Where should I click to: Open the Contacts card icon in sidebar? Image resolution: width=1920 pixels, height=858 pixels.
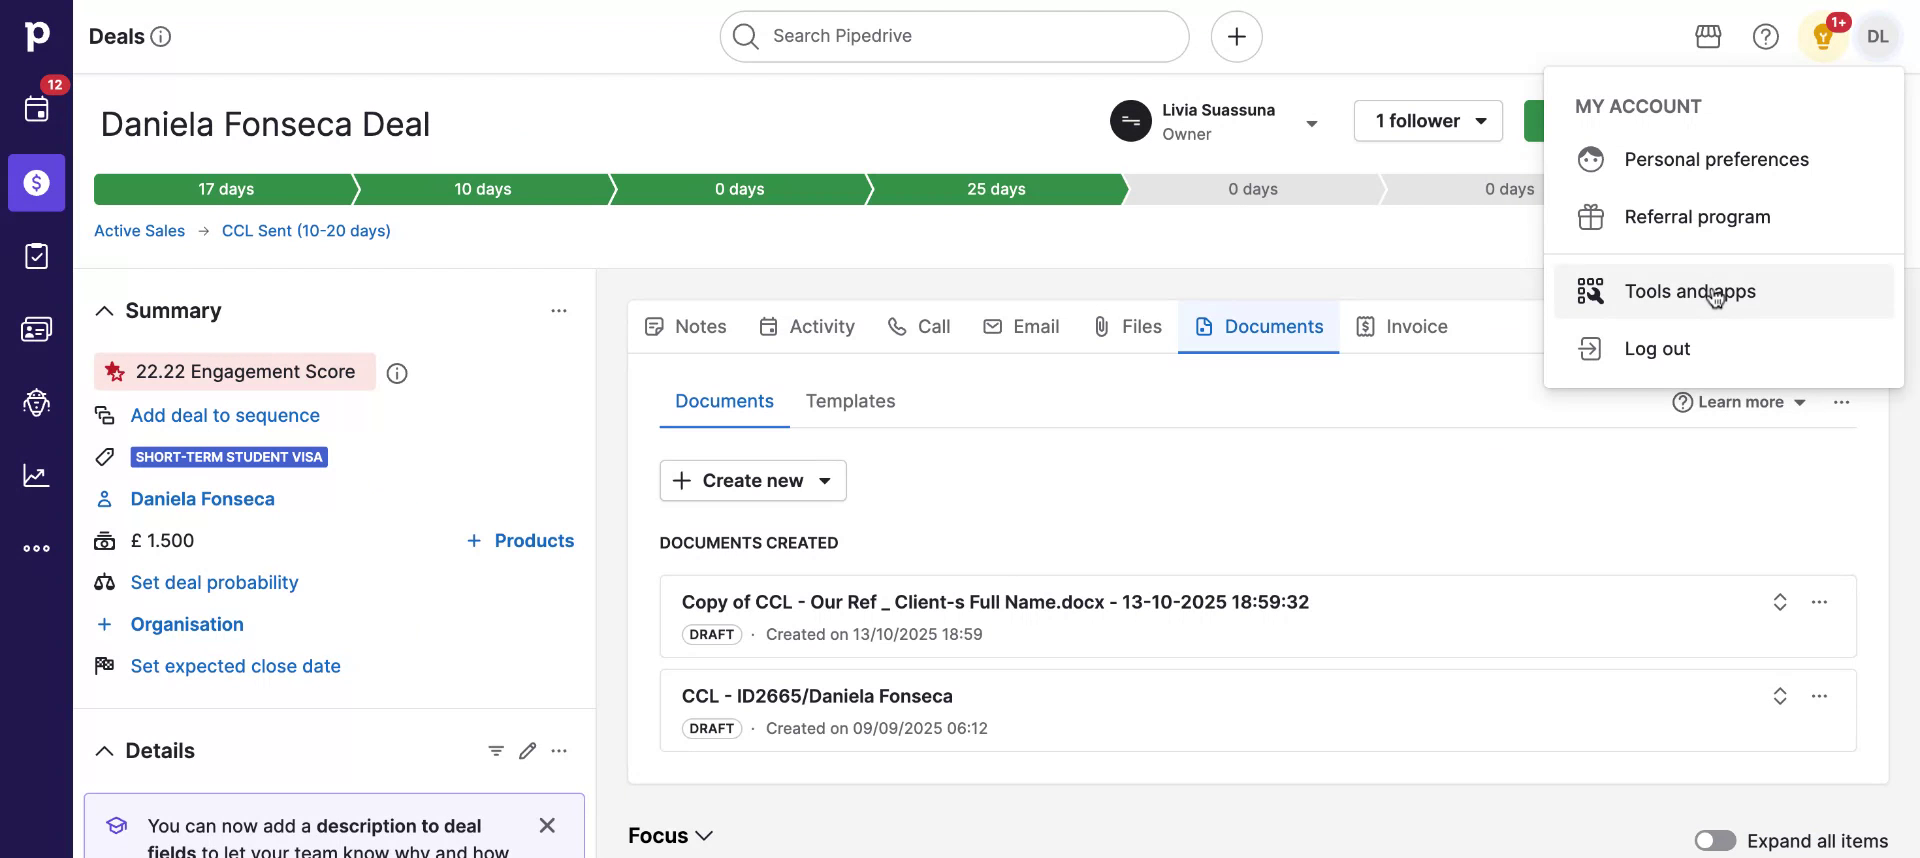[36, 329]
